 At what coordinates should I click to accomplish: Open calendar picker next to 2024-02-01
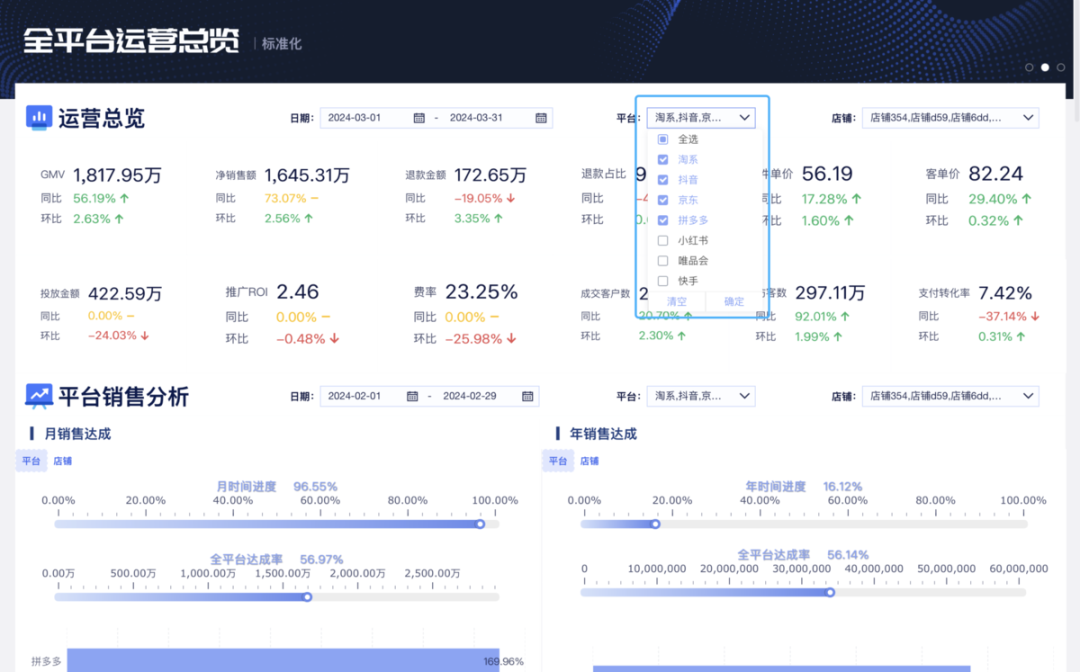tap(413, 396)
